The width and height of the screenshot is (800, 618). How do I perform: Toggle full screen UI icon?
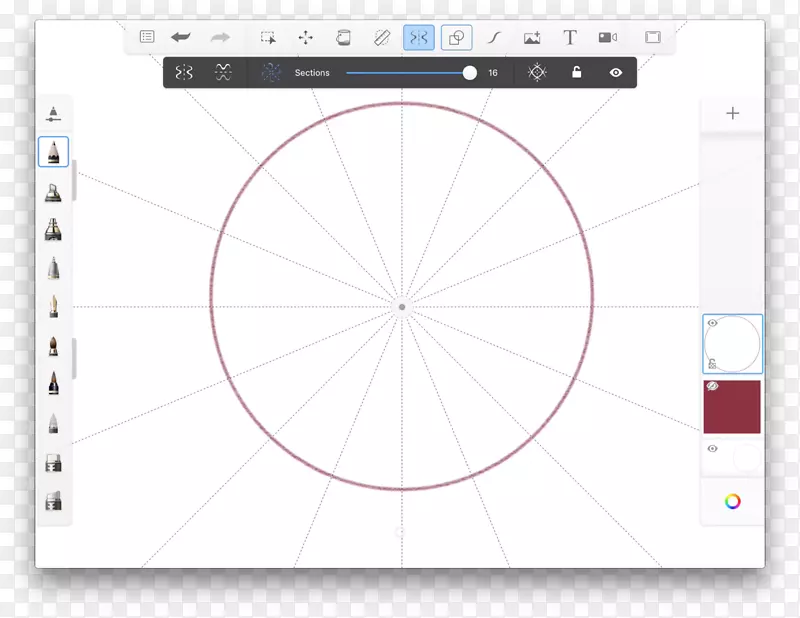coord(653,37)
